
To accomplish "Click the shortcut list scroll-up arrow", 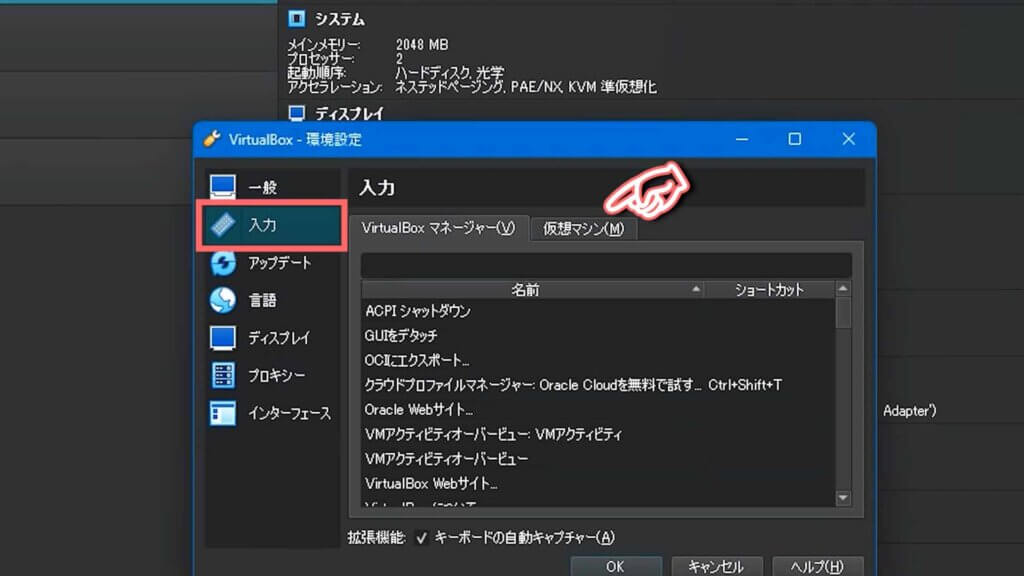I will coord(843,289).
